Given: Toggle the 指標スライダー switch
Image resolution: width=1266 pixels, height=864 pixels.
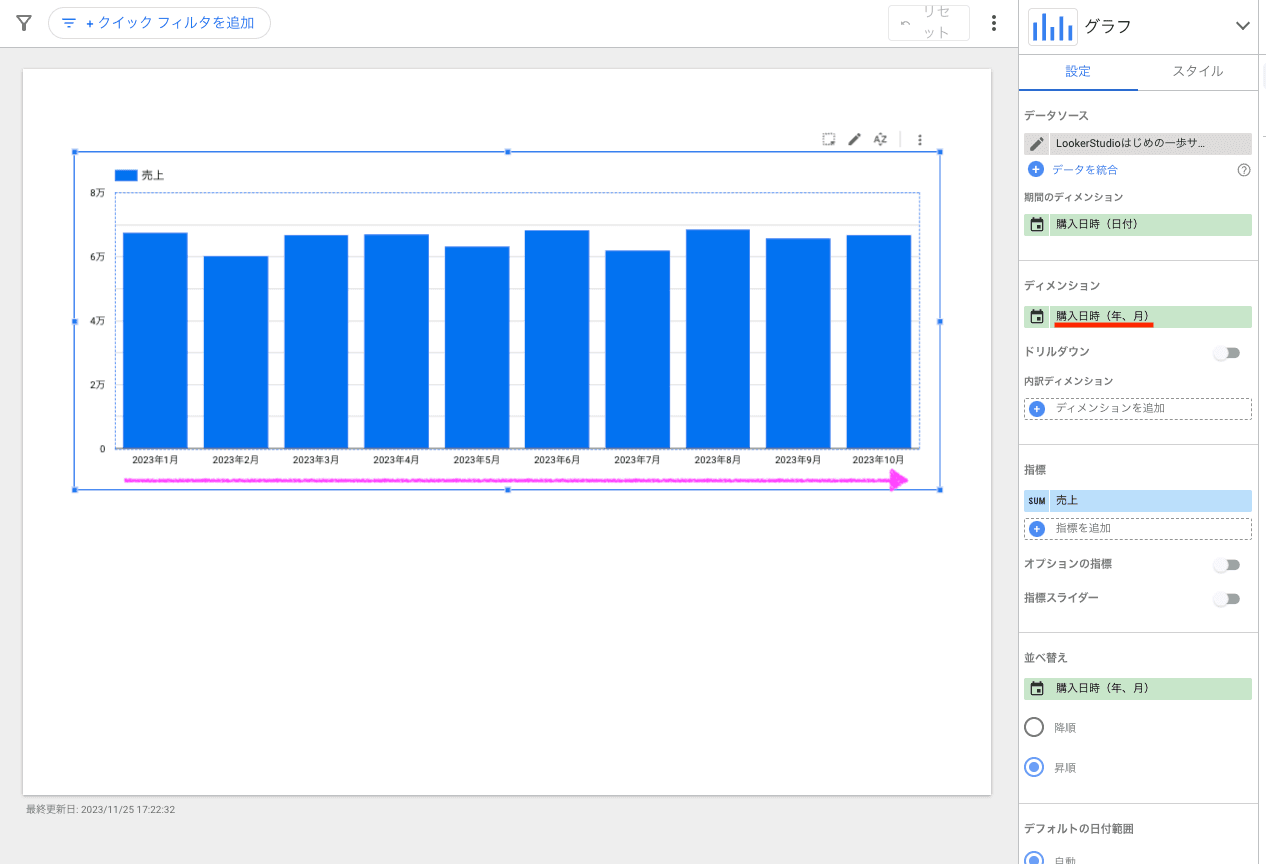Looking at the screenshot, I should point(1226,599).
